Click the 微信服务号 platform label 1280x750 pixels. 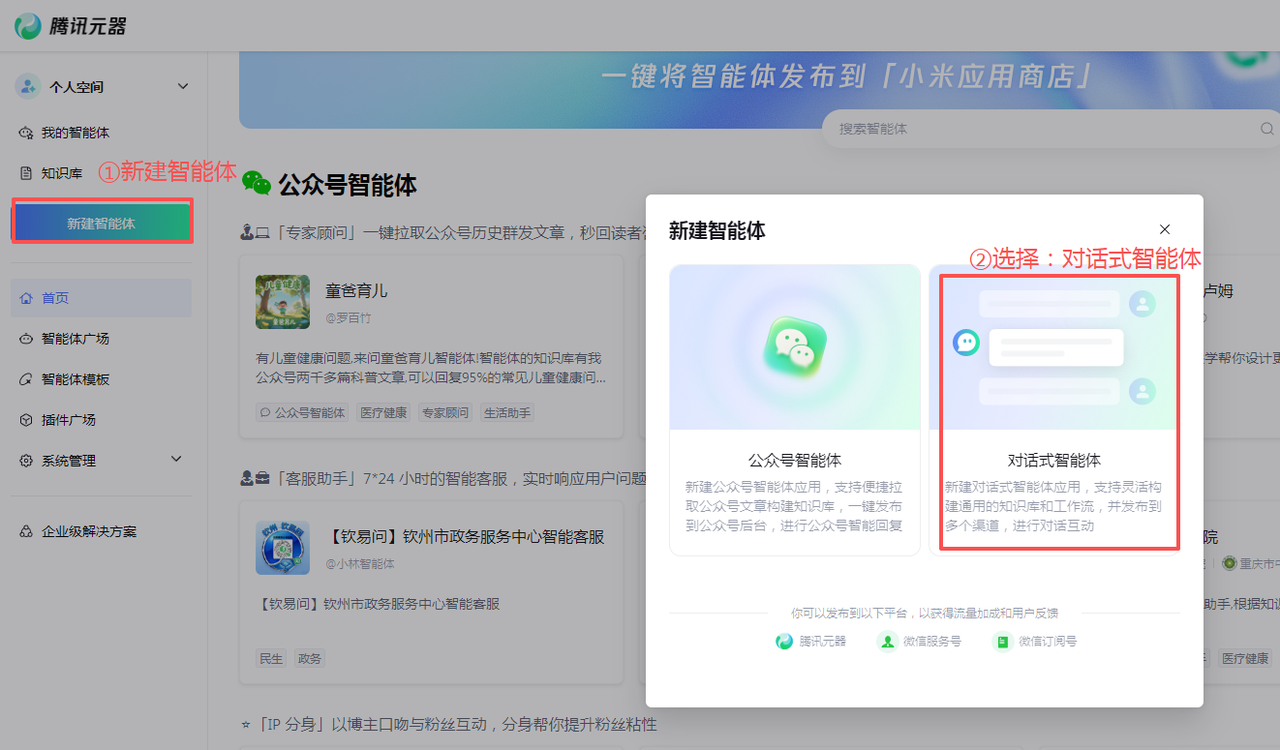(932, 642)
